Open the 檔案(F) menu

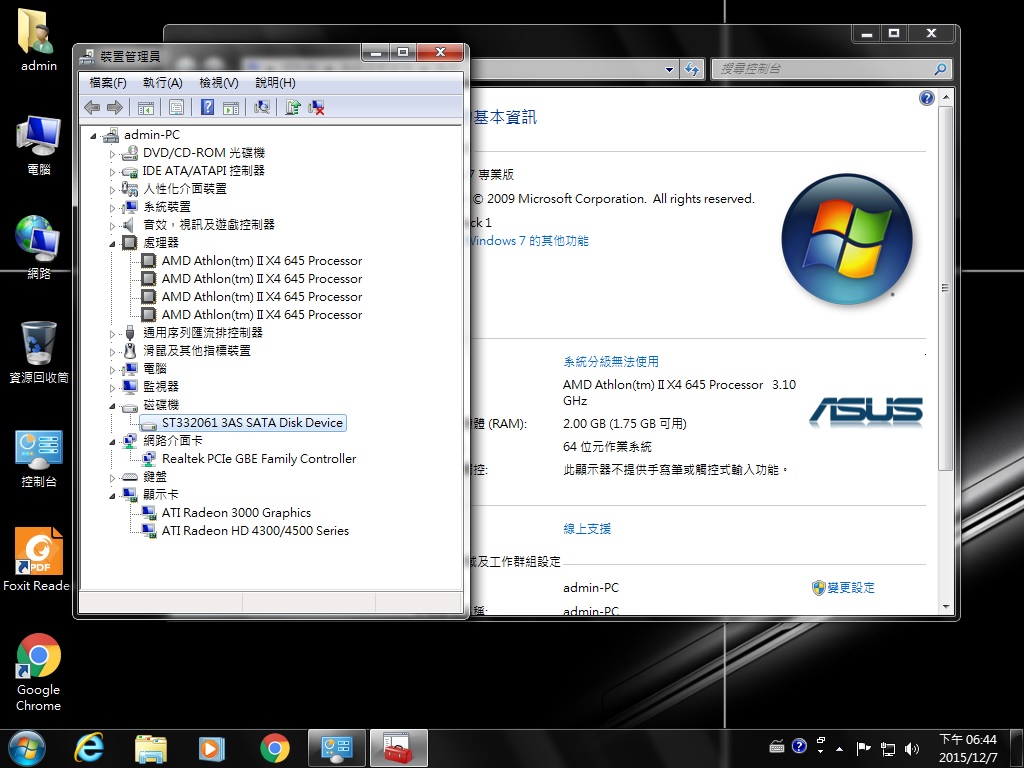pos(108,83)
